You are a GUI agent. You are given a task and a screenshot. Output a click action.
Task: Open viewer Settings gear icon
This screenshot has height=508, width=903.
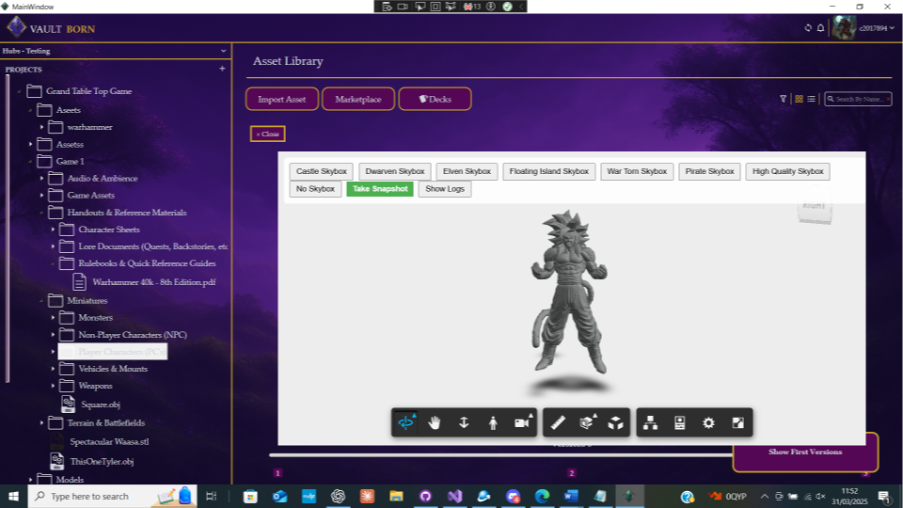709,423
